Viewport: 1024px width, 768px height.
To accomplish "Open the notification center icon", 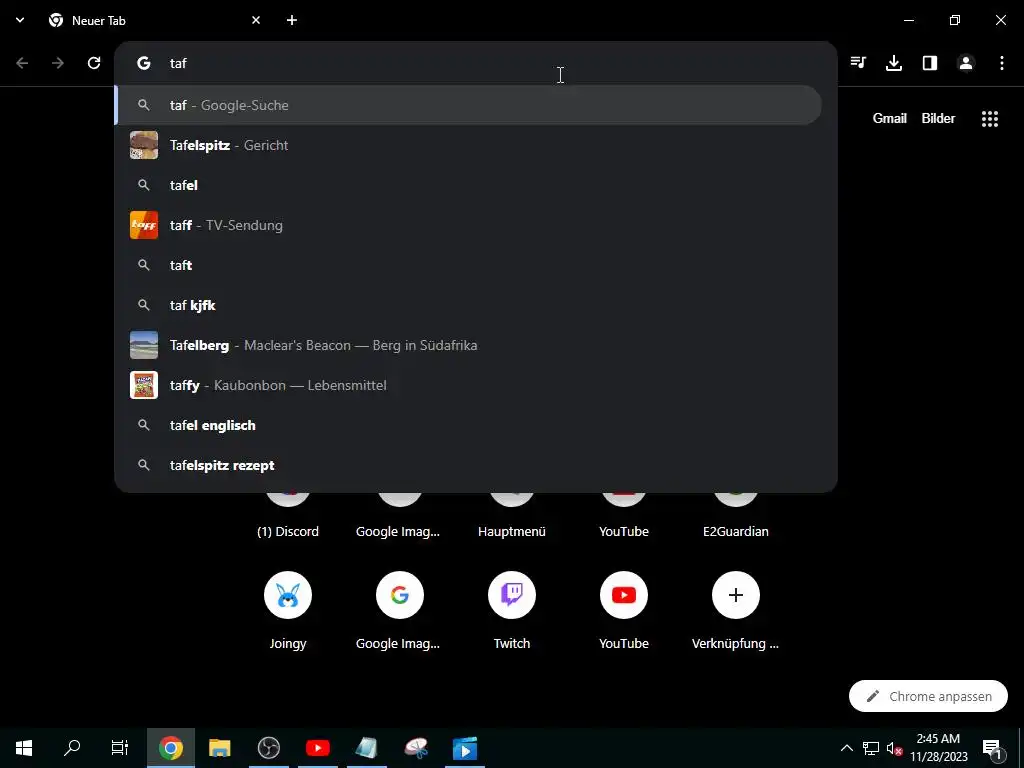I will [x=992, y=748].
